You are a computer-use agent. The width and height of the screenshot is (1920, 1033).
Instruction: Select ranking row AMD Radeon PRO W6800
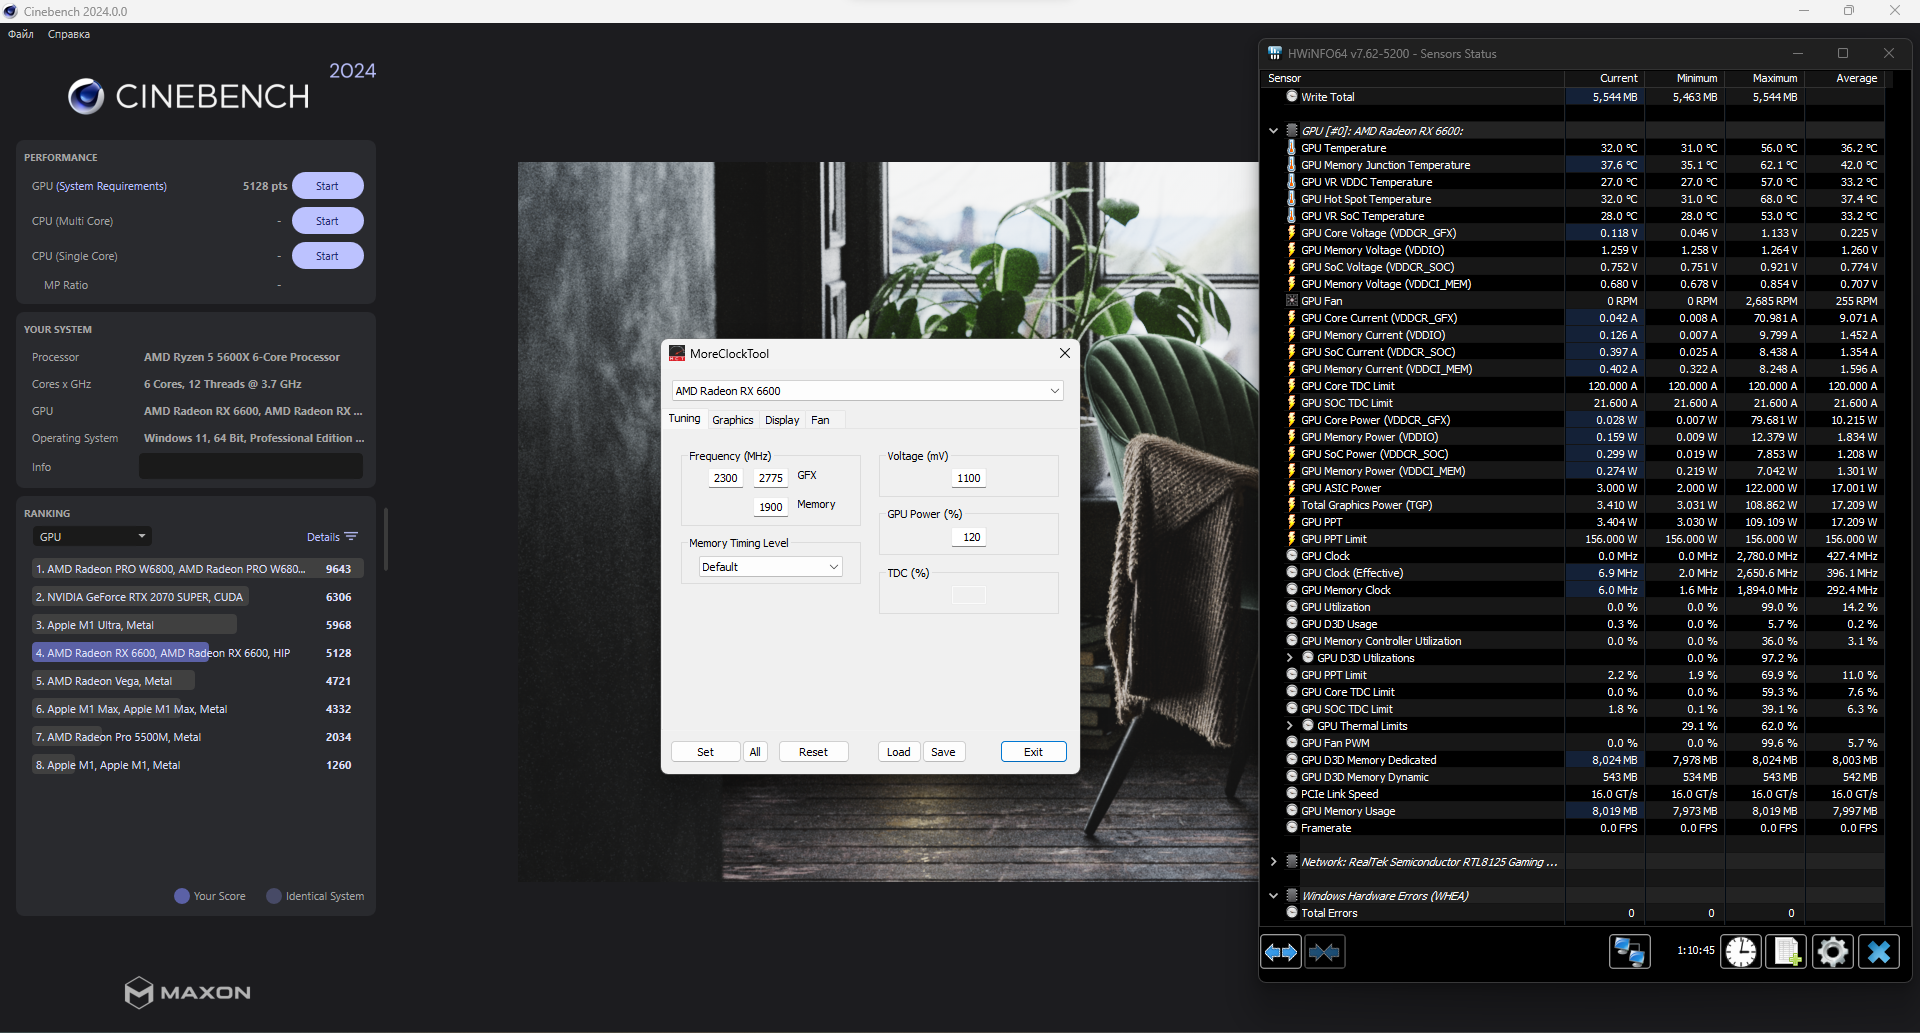196,569
